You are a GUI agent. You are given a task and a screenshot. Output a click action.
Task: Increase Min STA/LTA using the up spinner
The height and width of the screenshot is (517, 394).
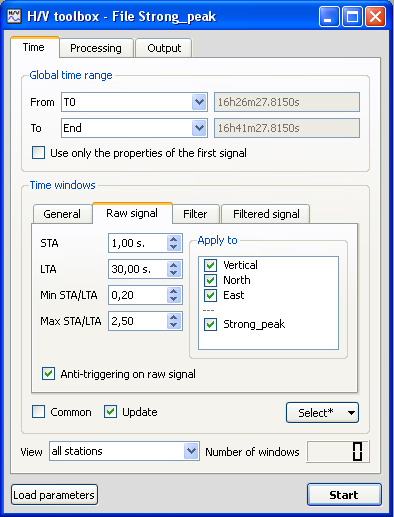pos(173,291)
